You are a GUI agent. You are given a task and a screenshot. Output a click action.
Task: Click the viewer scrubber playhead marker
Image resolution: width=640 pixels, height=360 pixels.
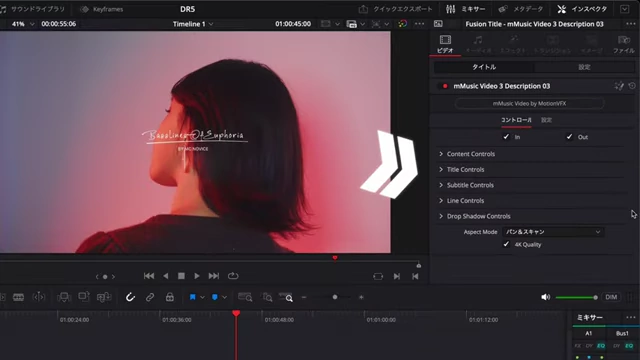pos(335,258)
